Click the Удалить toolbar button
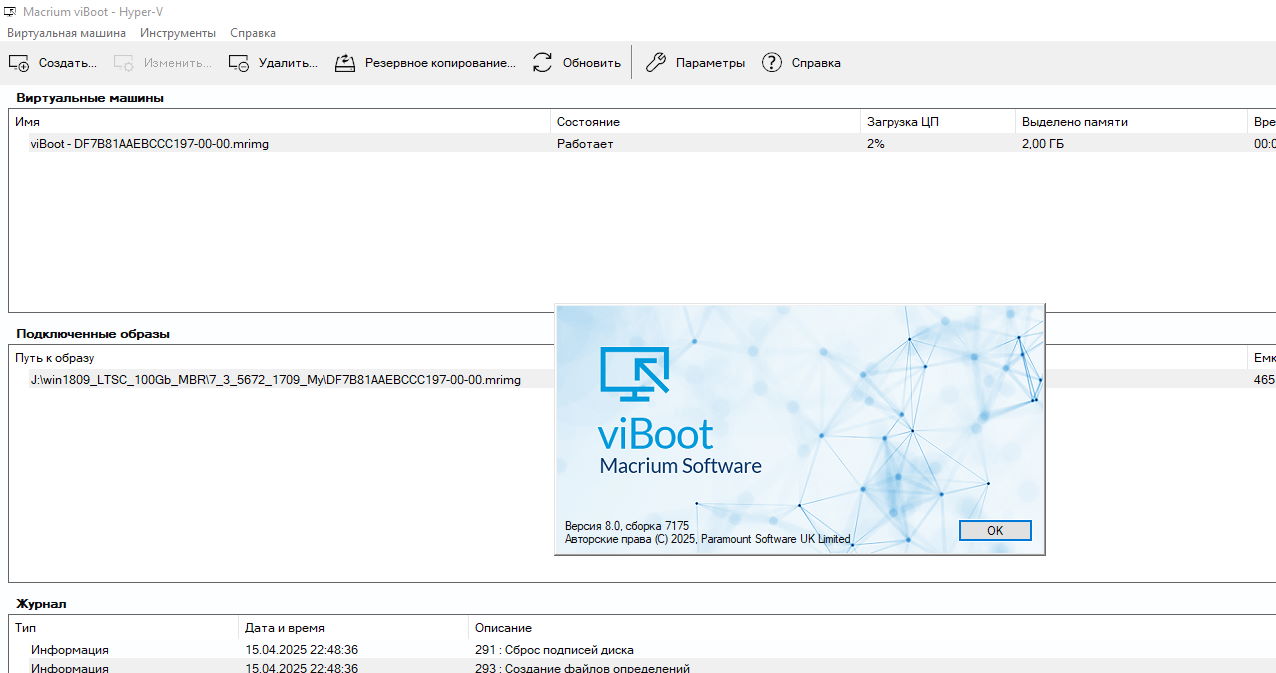The width and height of the screenshot is (1276, 673). tap(273, 63)
